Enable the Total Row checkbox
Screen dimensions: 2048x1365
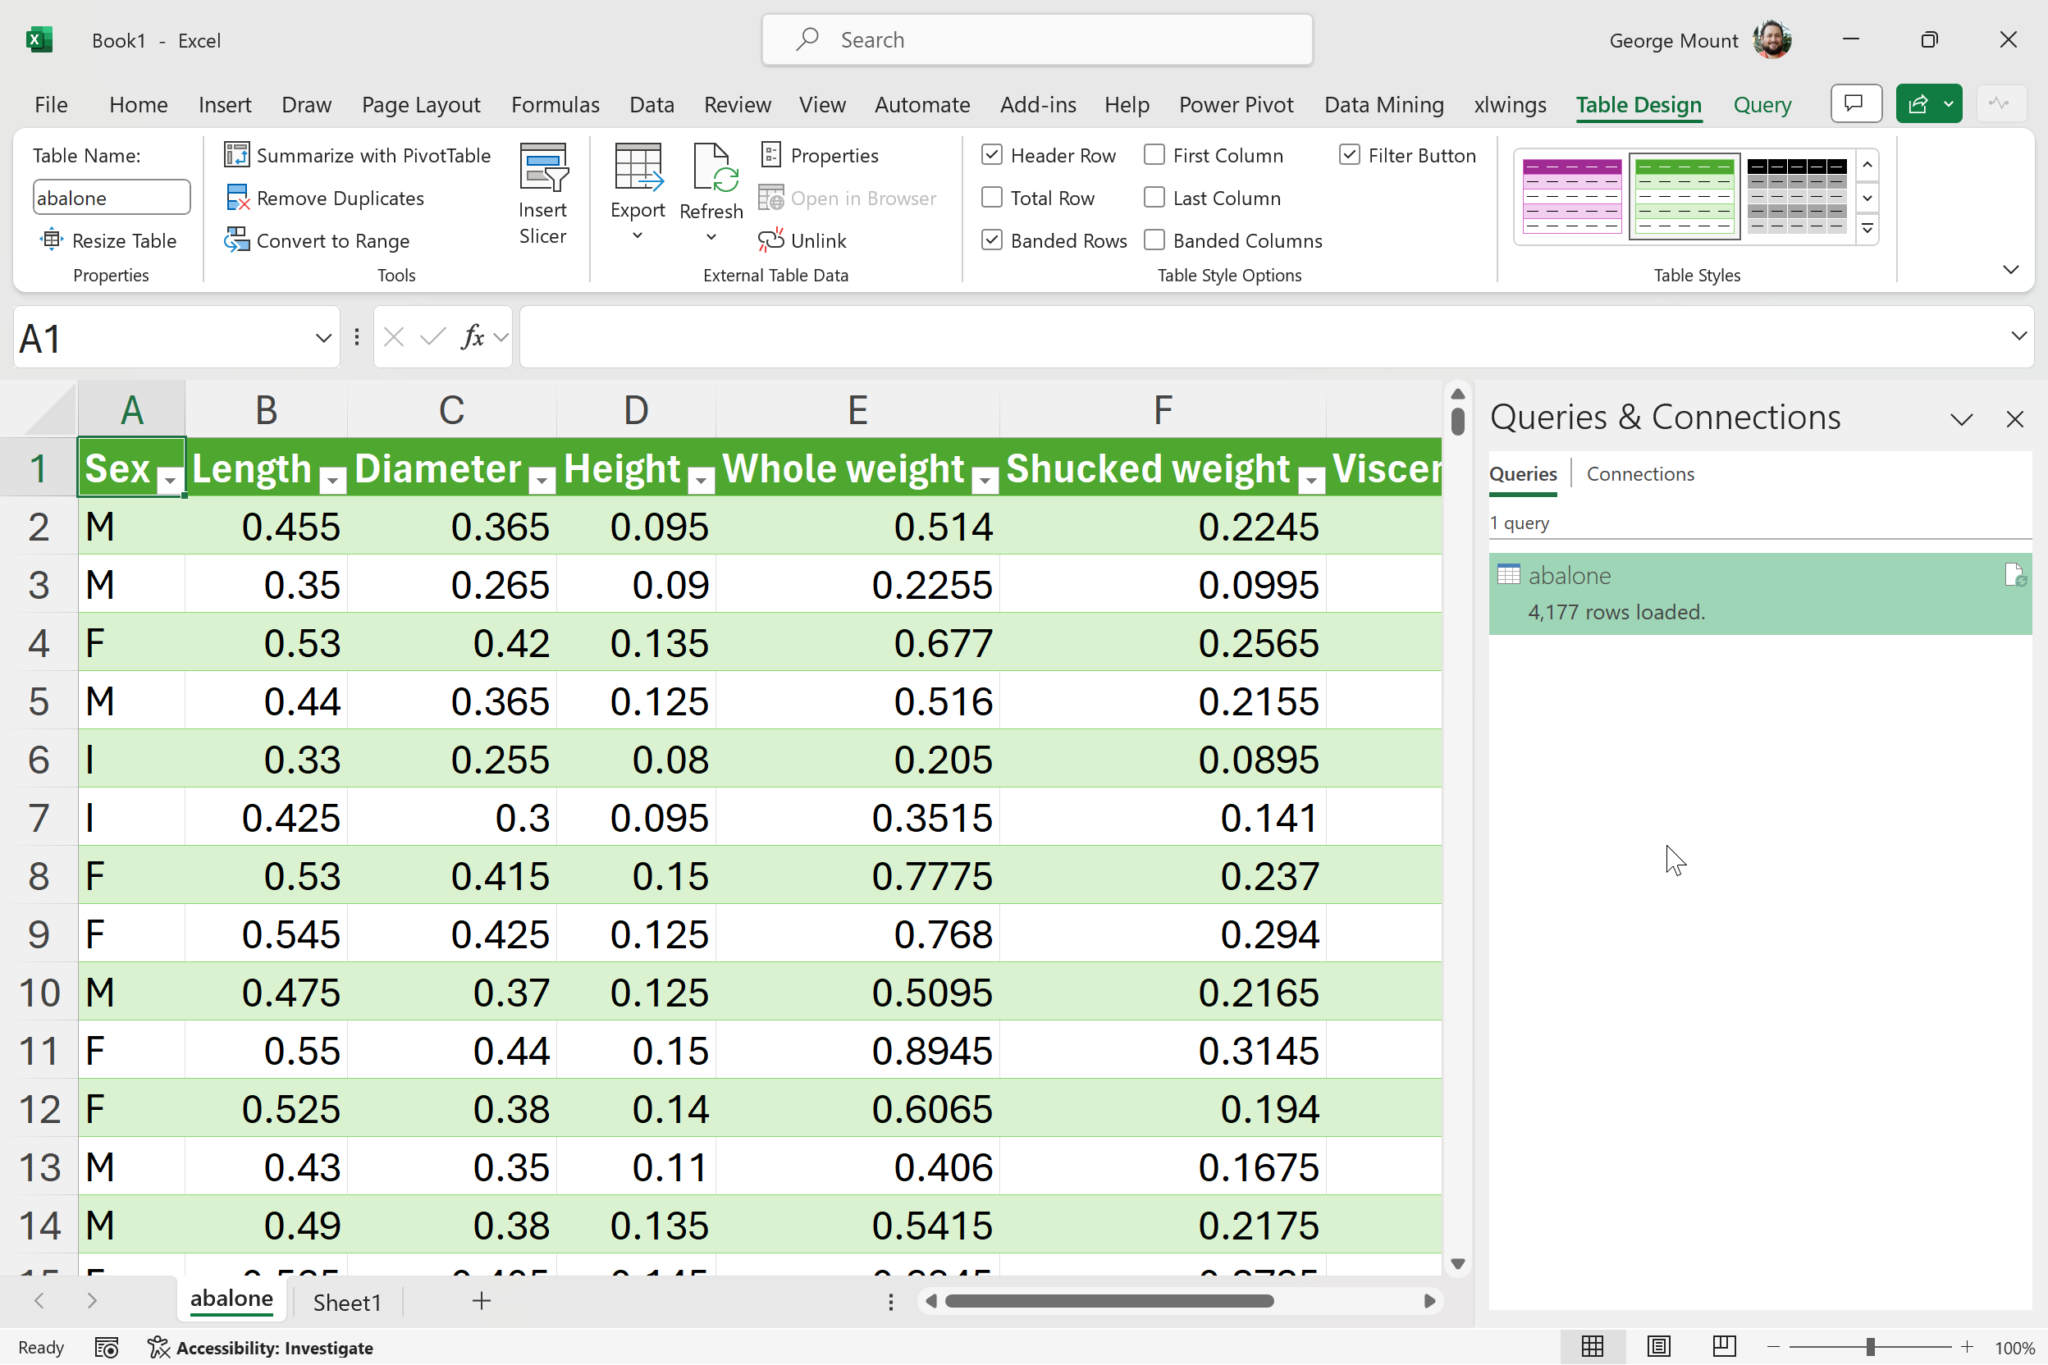992,198
